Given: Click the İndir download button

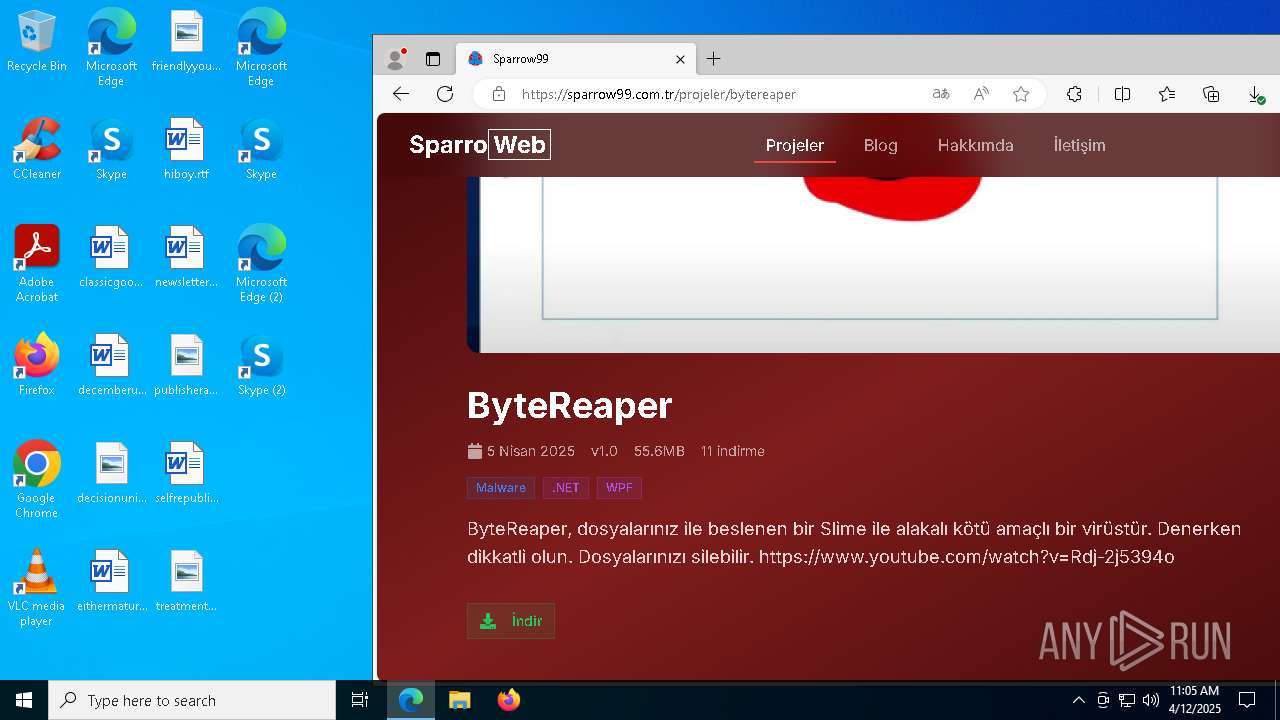Looking at the screenshot, I should coord(511,621).
